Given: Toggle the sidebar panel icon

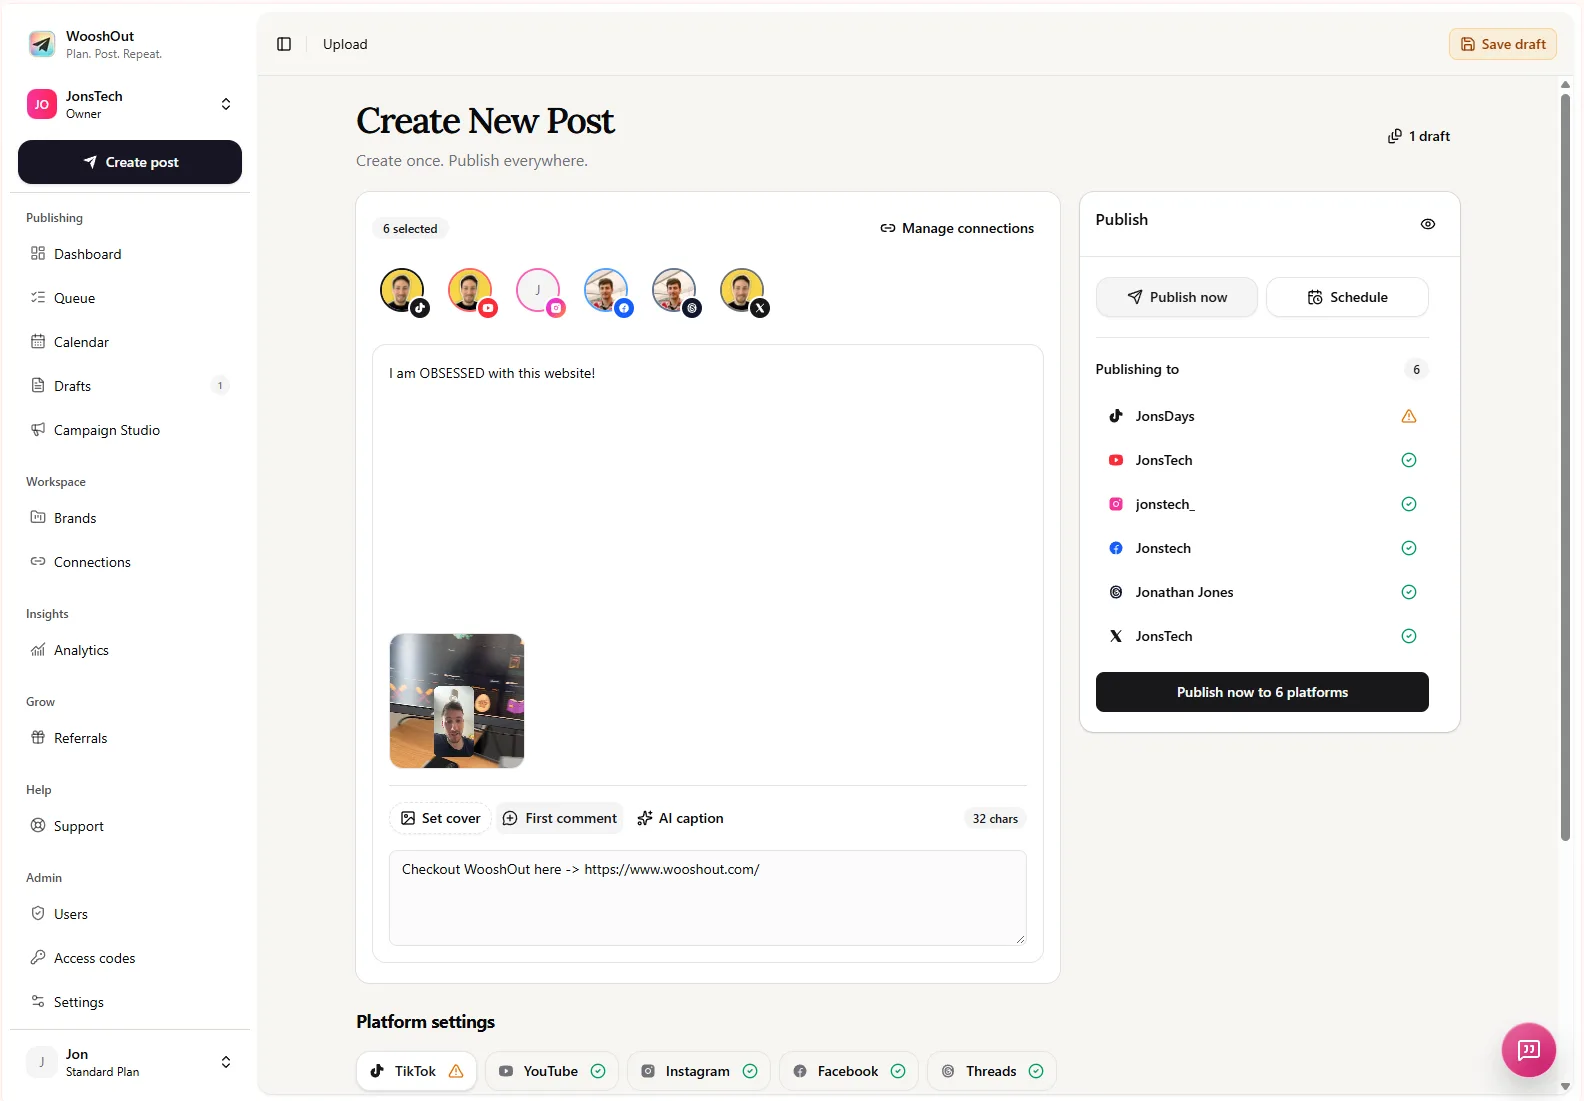Looking at the screenshot, I should tap(284, 44).
